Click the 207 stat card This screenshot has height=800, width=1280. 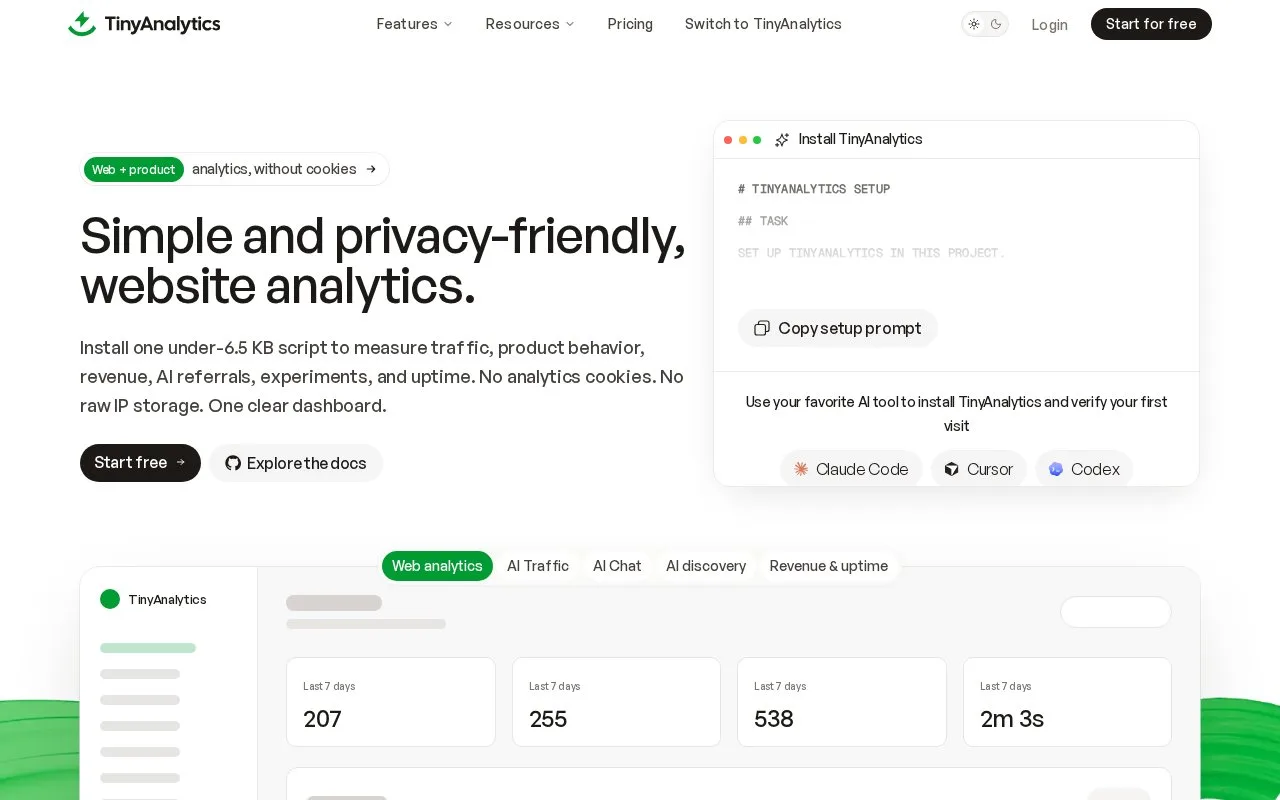pyautogui.click(x=391, y=702)
